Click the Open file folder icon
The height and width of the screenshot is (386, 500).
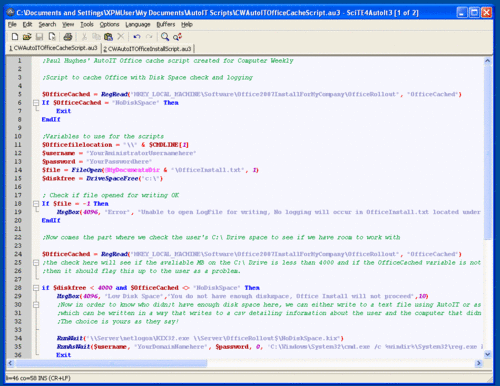tap(27, 37)
